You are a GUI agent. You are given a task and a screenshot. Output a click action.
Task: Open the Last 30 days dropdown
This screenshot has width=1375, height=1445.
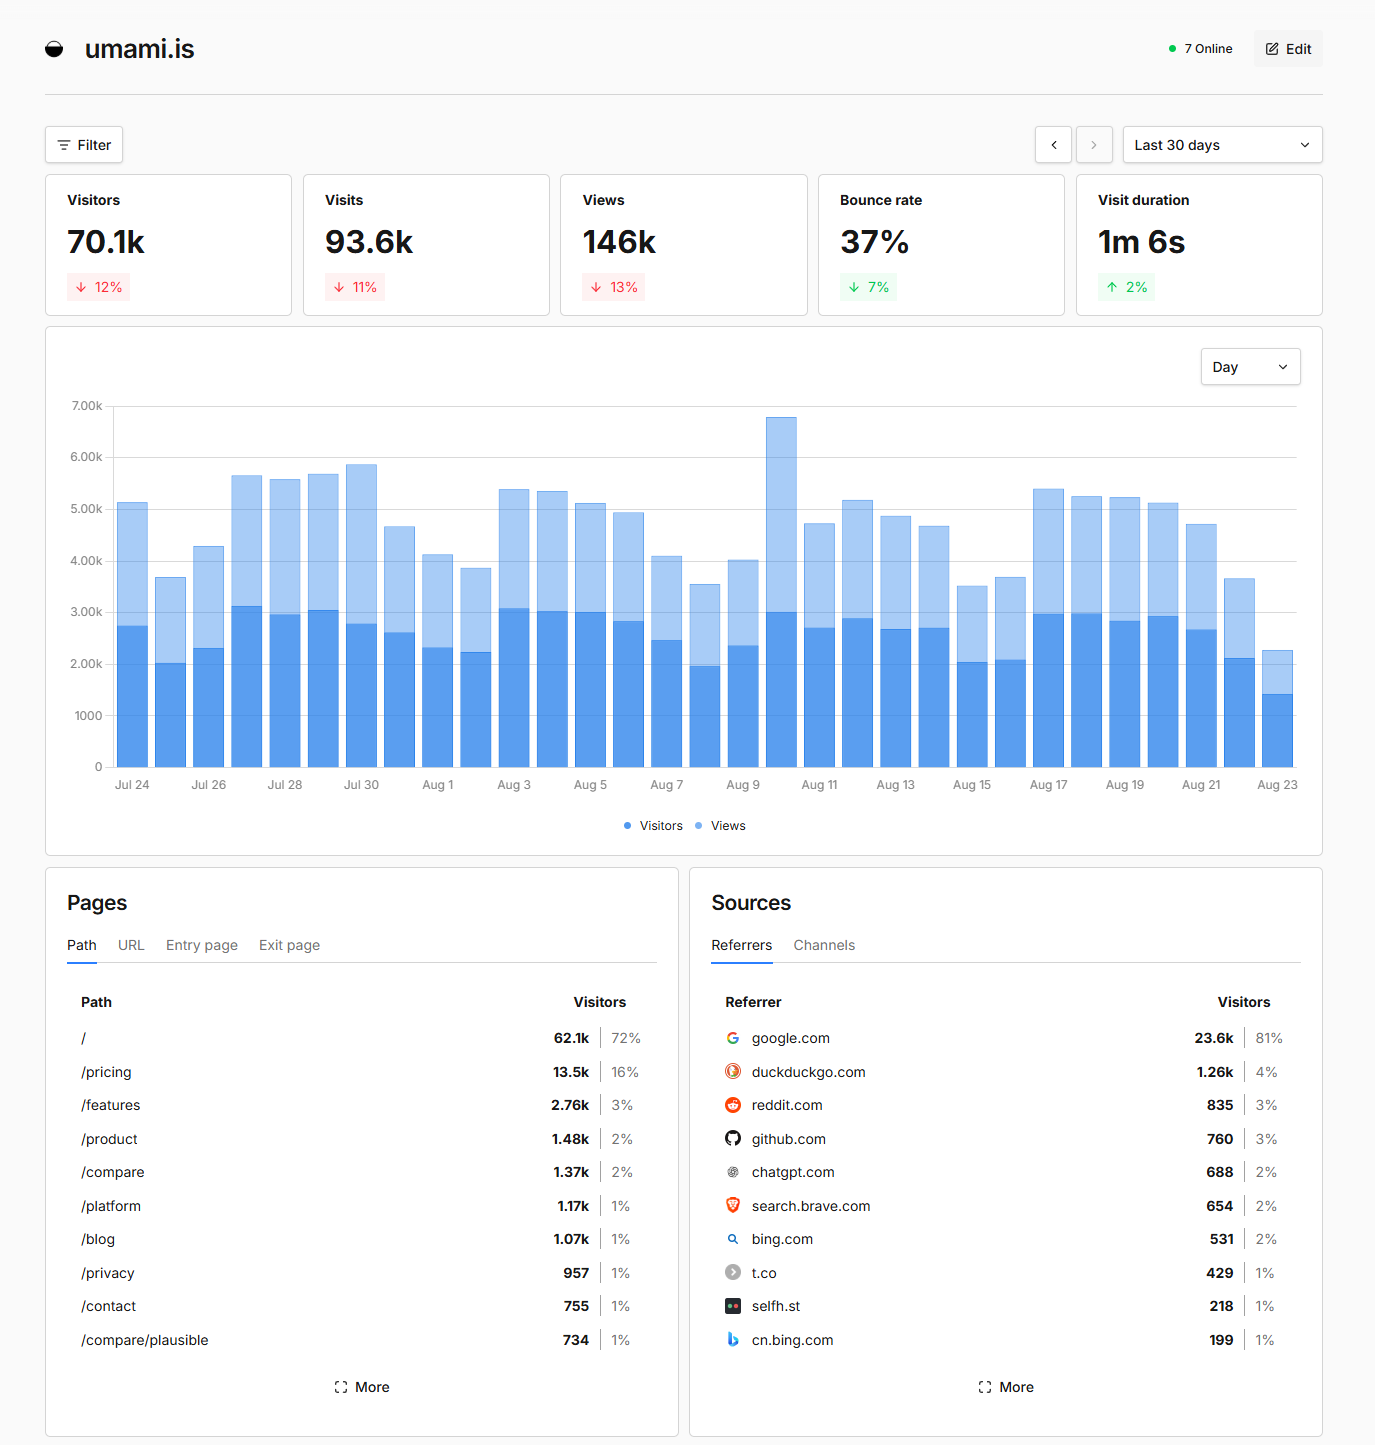(x=1222, y=145)
